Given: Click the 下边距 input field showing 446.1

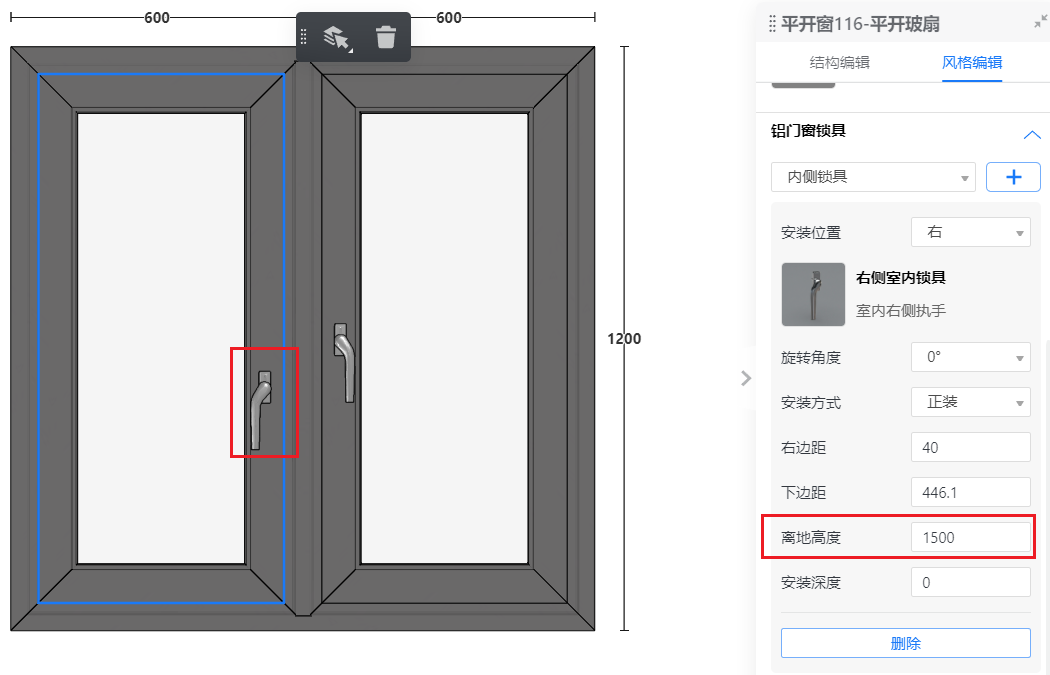Looking at the screenshot, I should pyautogui.click(x=970, y=492).
